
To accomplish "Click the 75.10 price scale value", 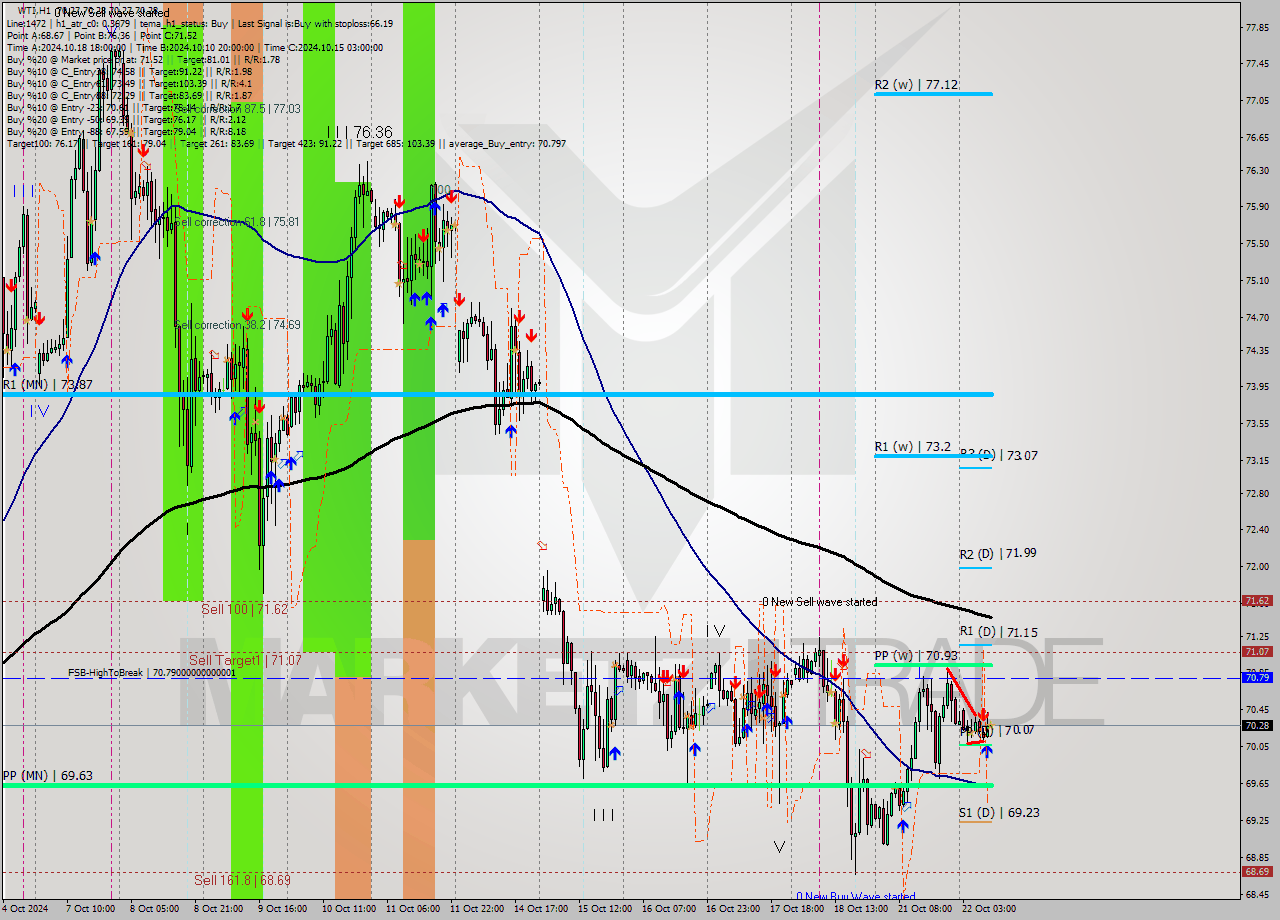I will [x=1256, y=281].
